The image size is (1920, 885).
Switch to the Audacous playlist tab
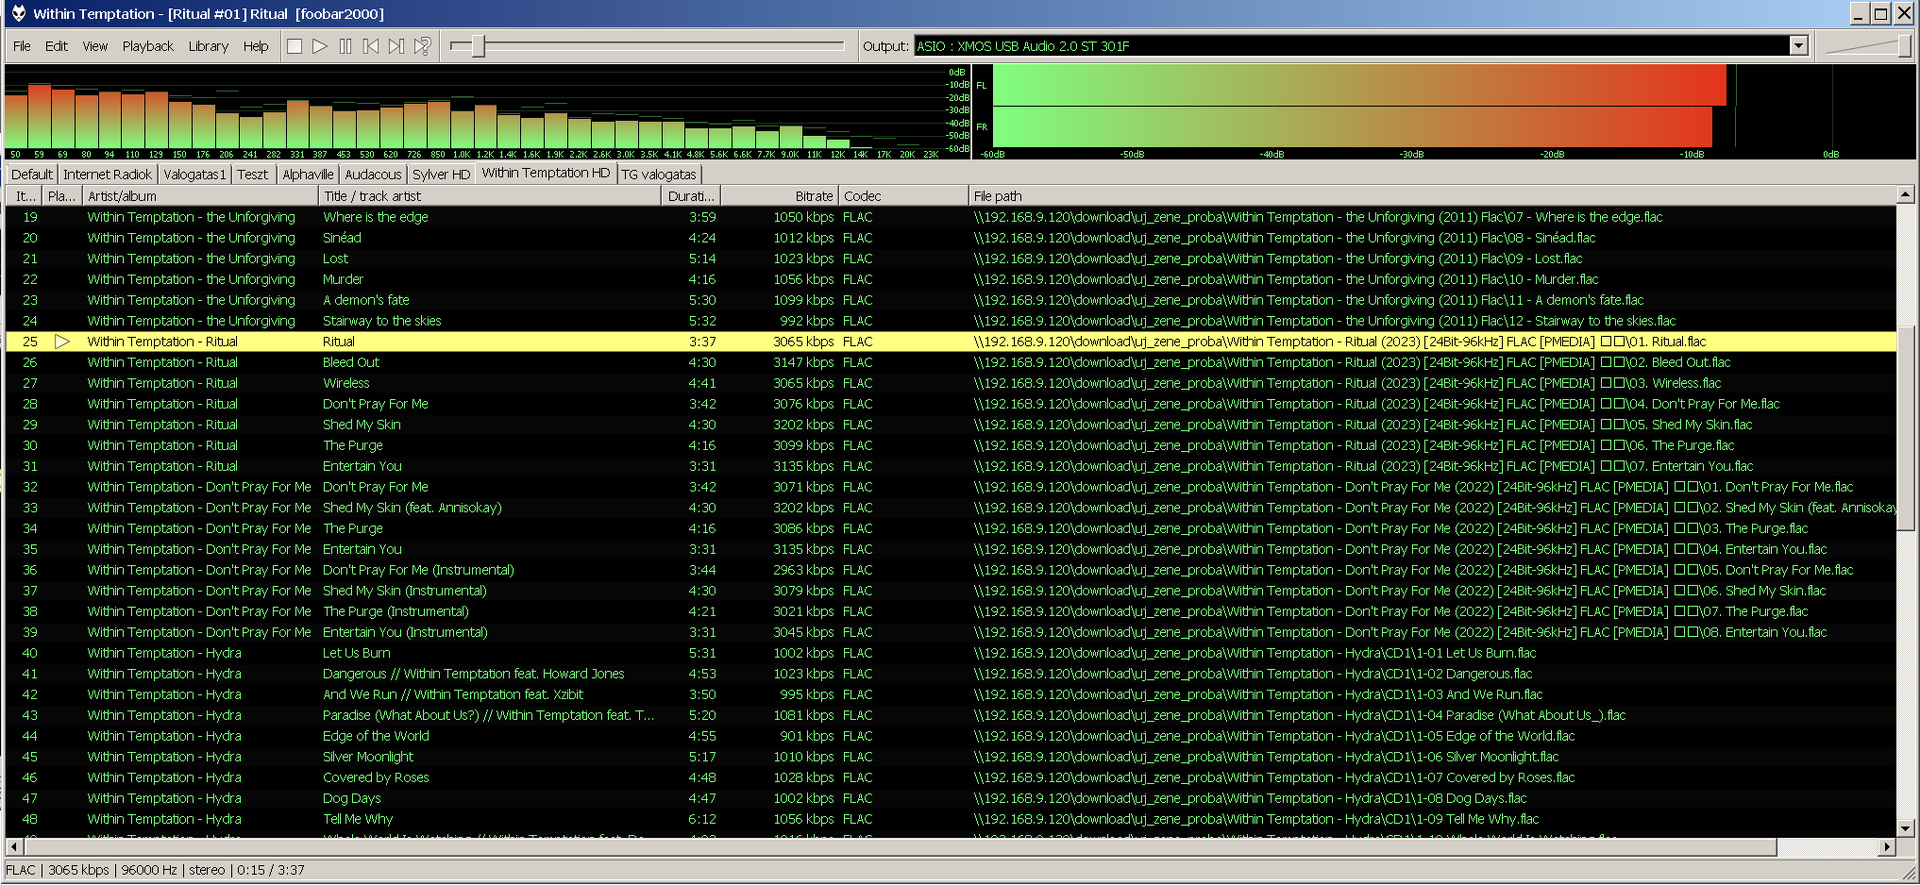373,174
